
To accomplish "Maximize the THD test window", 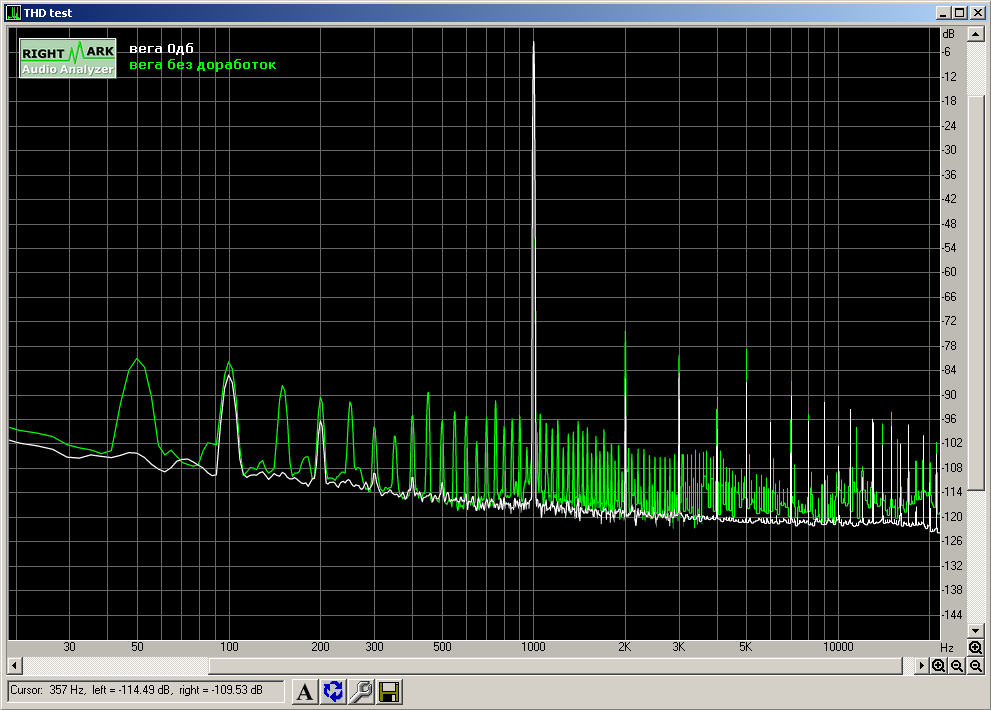I will [x=959, y=13].
